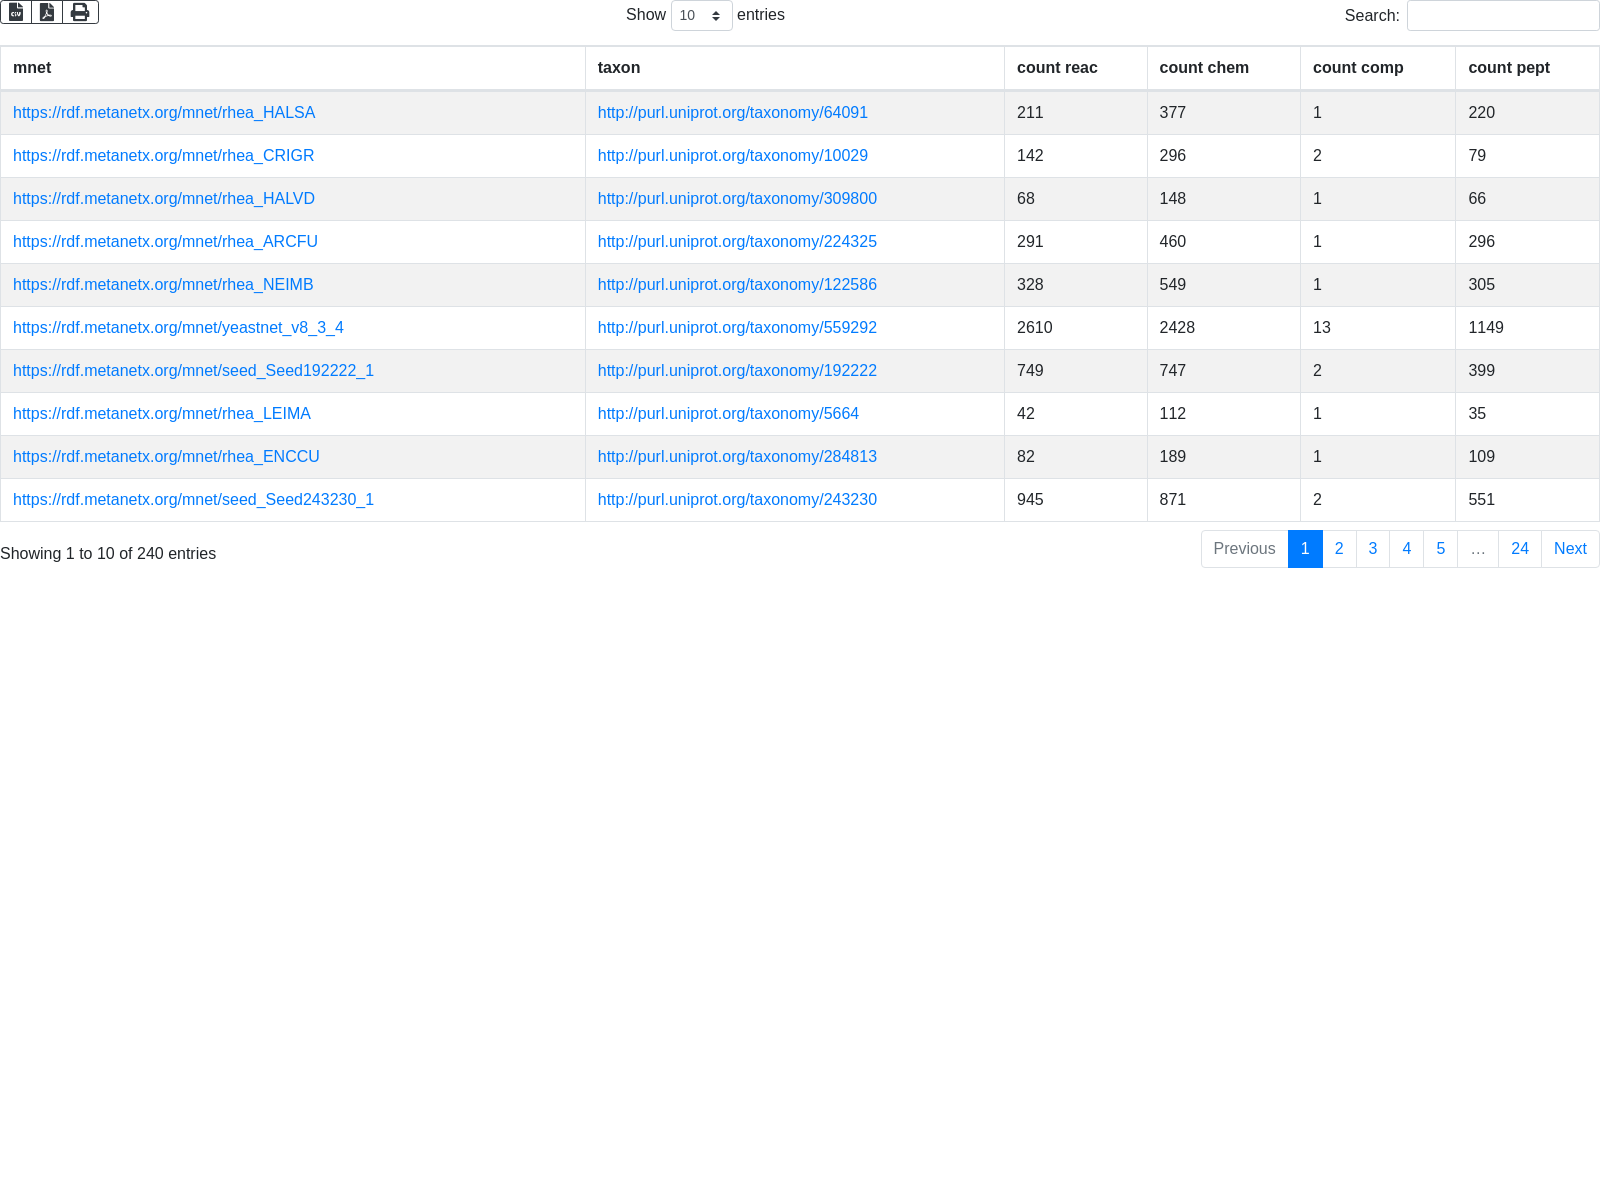Viewport: 1600px width, 1200px height.
Task: Click the print icon button
Action: click(80, 12)
